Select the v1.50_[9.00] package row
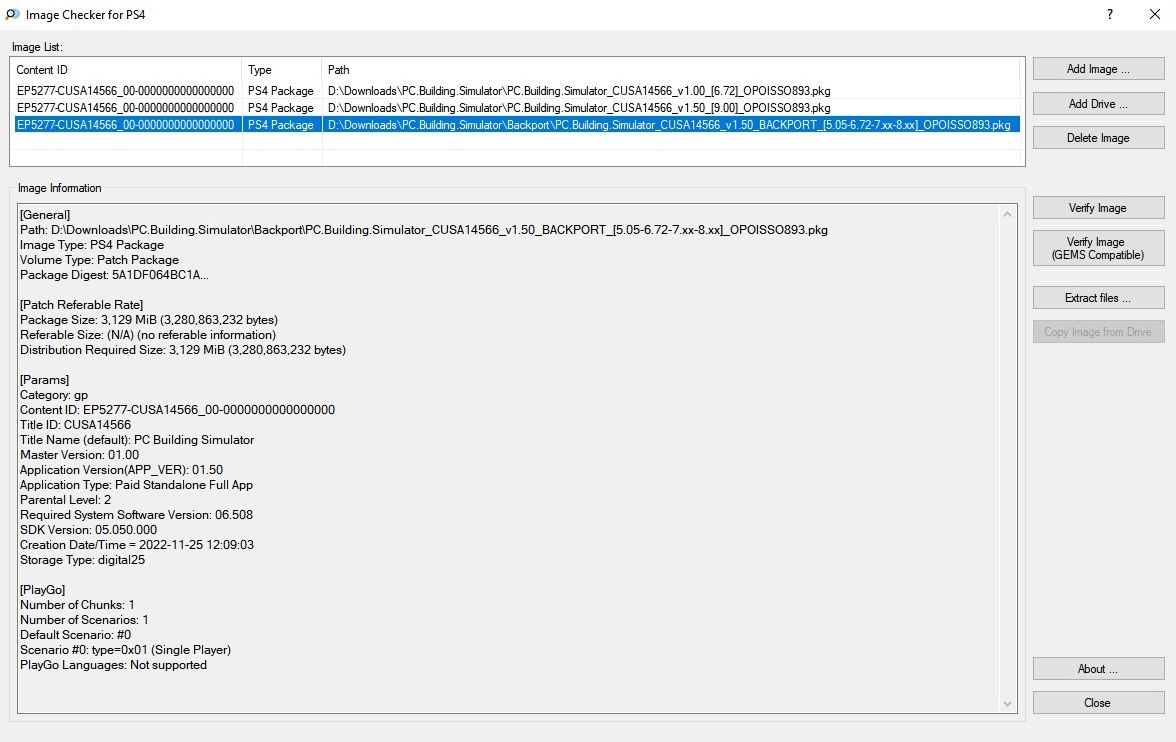Image resolution: width=1176 pixels, height=742 pixels. (517, 108)
